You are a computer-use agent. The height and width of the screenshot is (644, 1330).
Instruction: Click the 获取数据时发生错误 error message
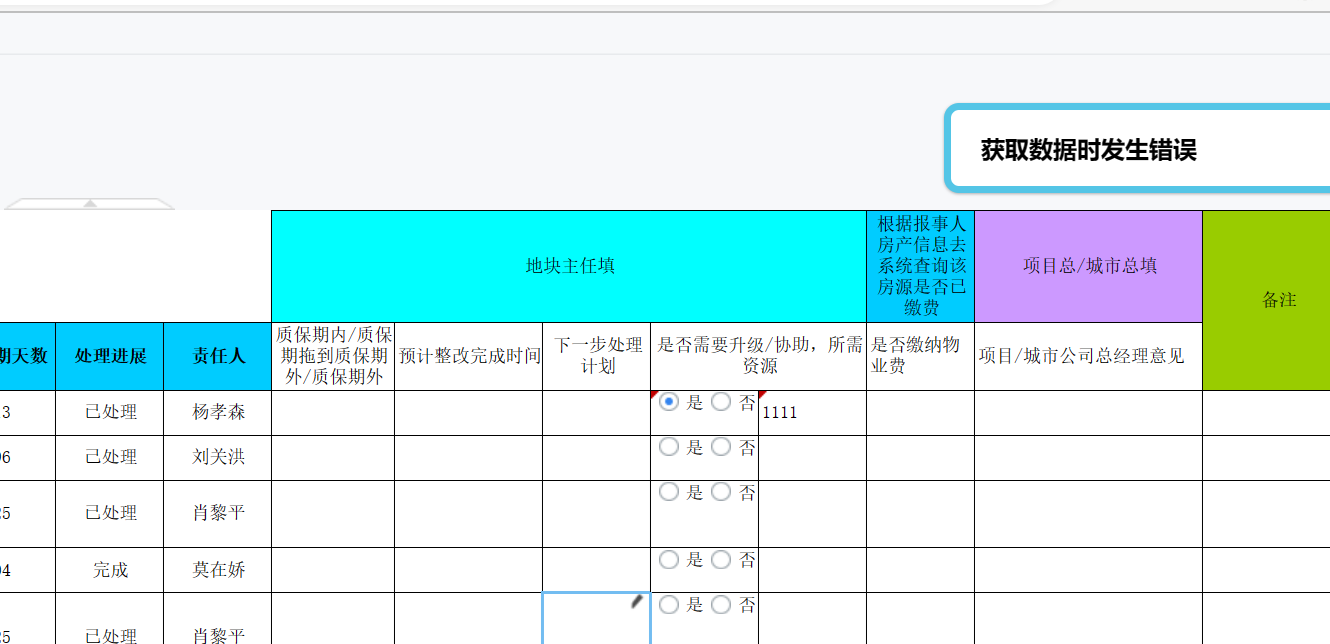pos(1089,150)
